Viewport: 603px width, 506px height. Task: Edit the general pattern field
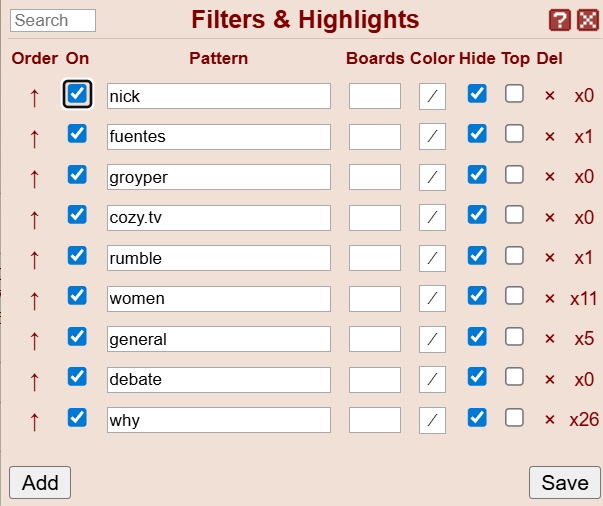tap(219, 339)
